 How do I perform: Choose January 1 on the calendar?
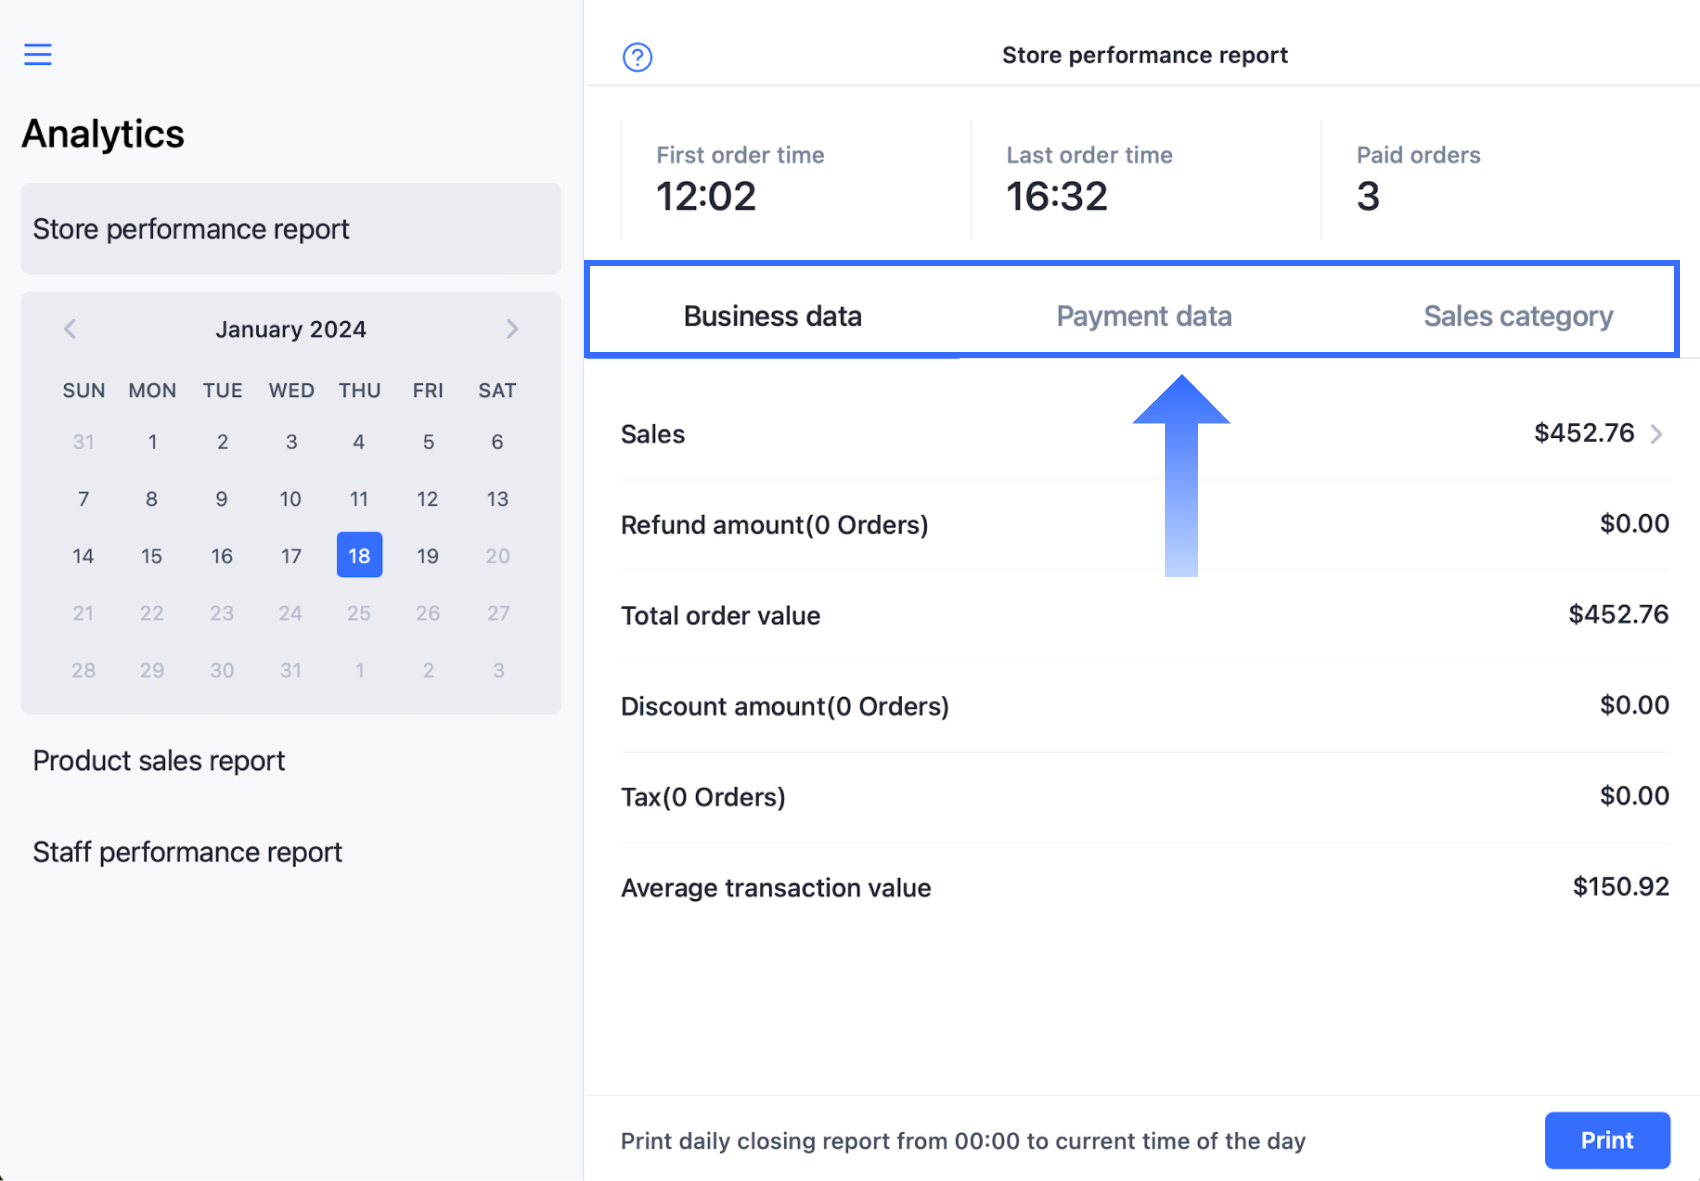tap(152, 442)
